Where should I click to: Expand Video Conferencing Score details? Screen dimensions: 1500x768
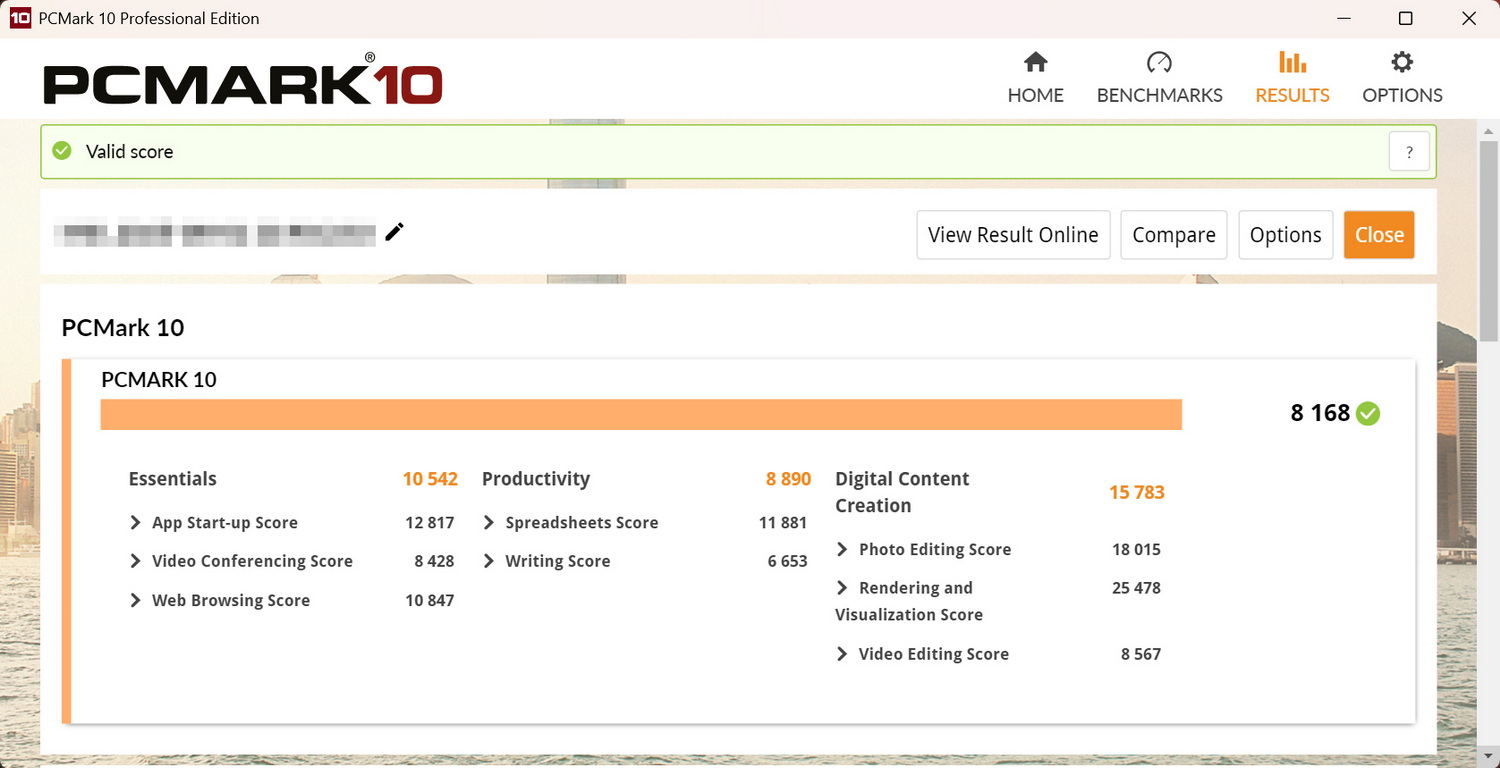tap(135, 561)
